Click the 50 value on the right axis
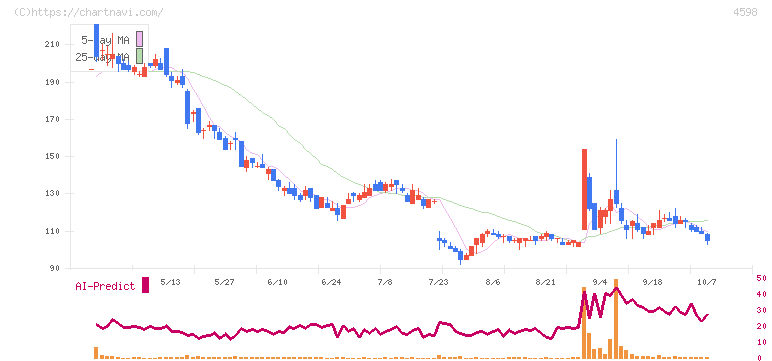 pyautogui.click(x=761, y=279)
